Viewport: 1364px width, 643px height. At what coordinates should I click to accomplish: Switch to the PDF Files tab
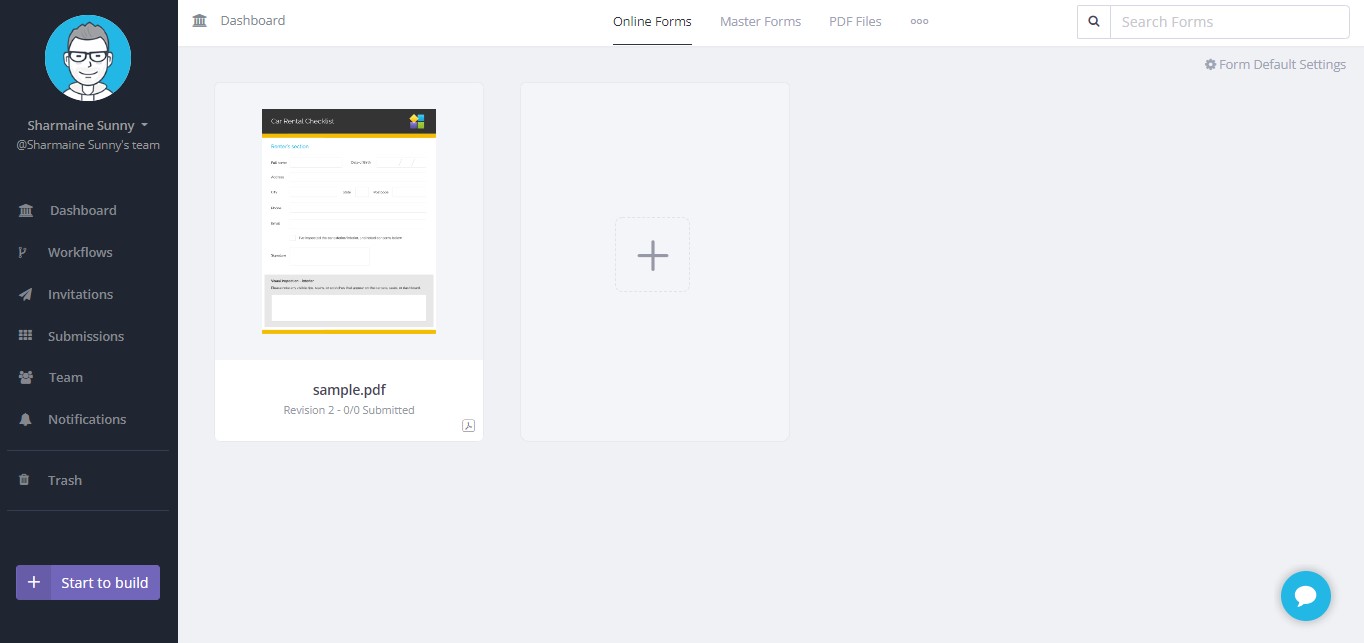tap(855, 22)
